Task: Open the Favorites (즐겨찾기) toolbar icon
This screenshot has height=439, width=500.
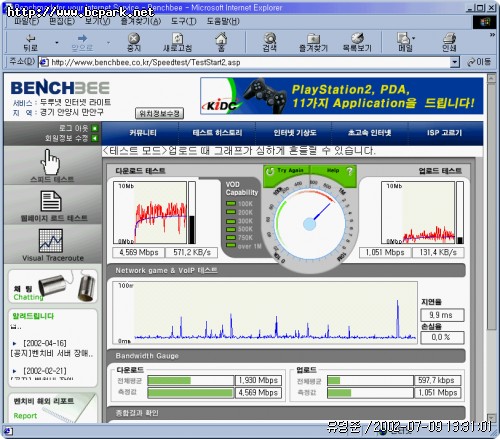Action: point(313,38)
